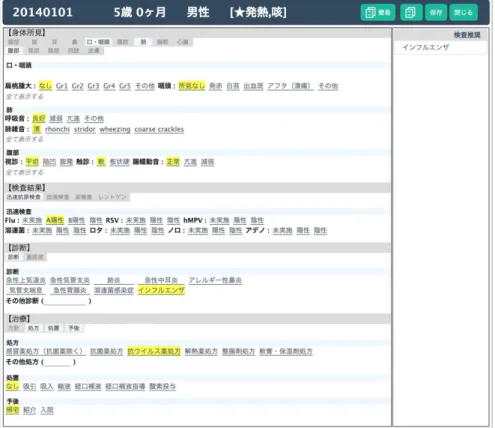Select pharynx アフタ（潰瘍） finding

[x=290, y=86]
